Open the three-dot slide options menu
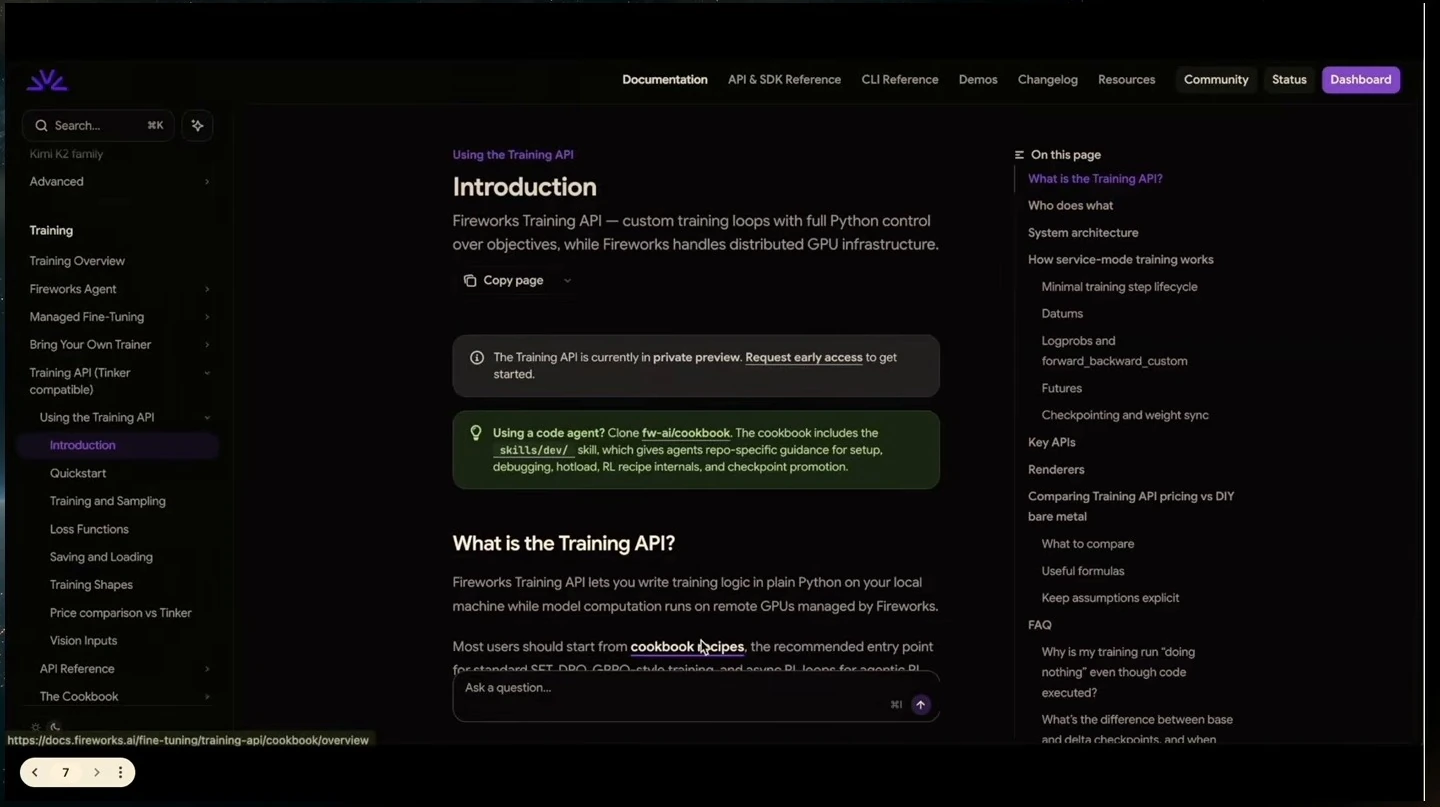1440x807 pixels. (x=120, y=773)
